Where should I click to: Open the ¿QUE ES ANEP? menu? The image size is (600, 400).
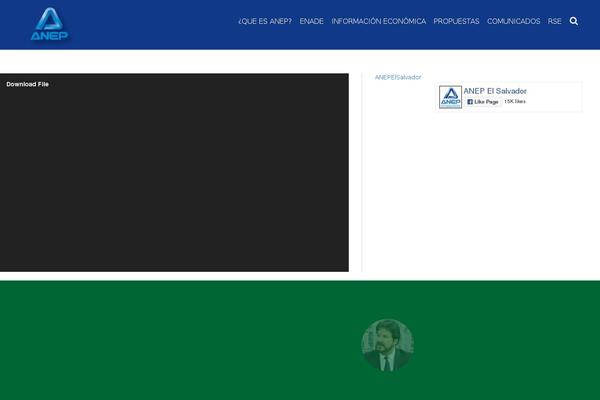coord(265,21)
